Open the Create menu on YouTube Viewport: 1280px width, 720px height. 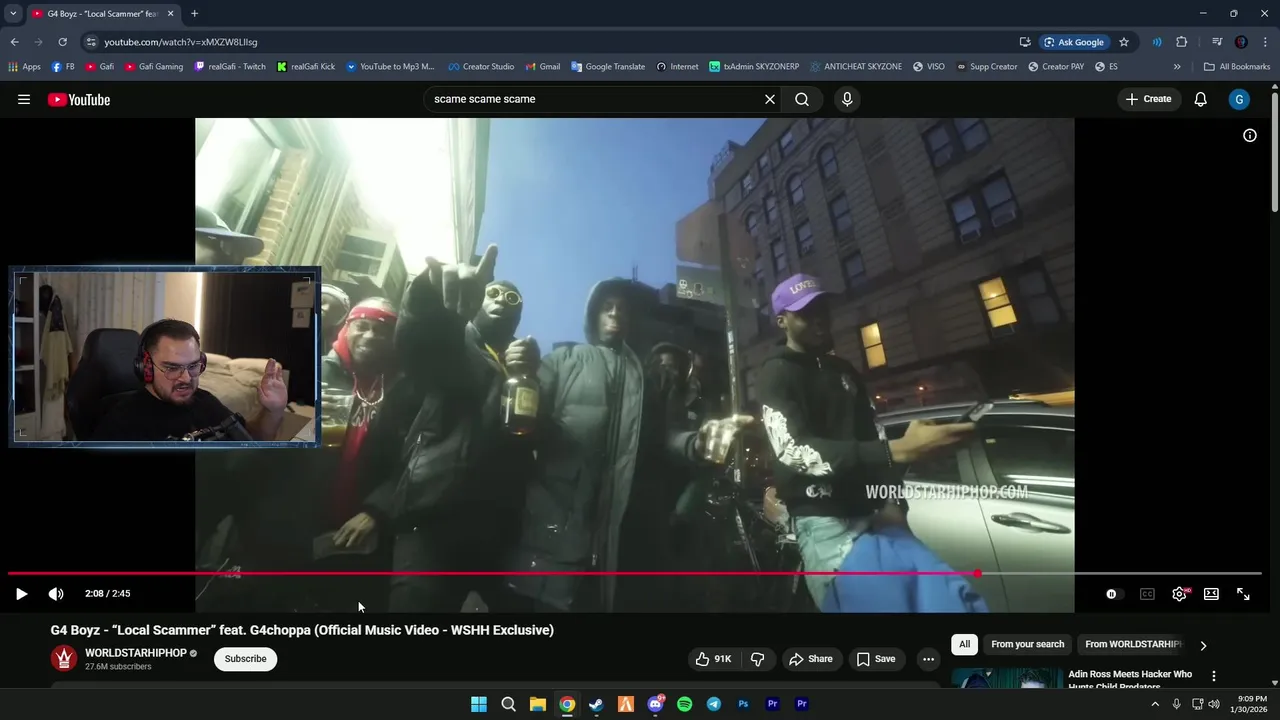tap(1148, 99)
